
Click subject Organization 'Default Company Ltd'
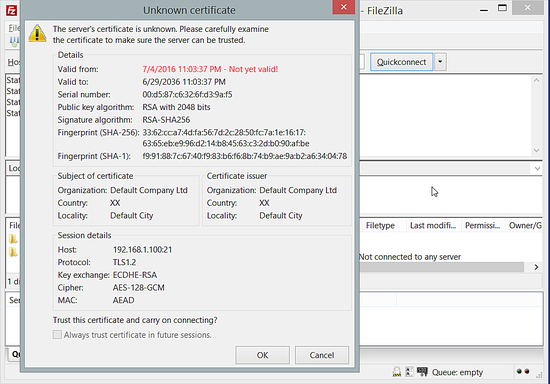(x=149, y=190)
